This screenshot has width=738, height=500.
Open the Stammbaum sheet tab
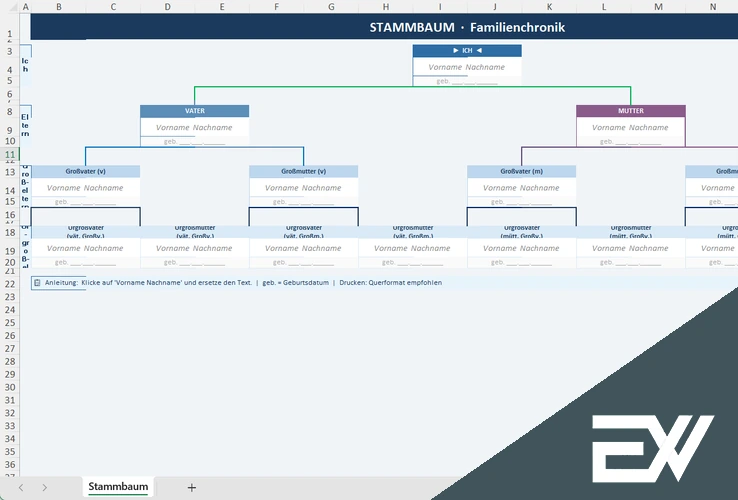point(118,487)
